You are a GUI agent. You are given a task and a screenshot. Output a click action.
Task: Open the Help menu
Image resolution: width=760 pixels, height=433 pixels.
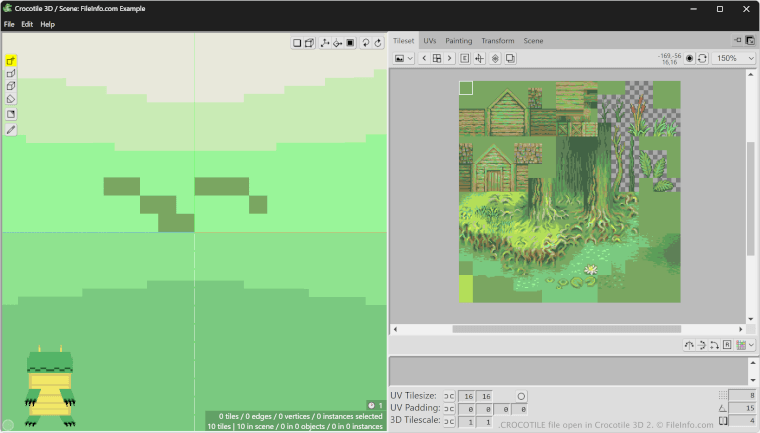(x=47, y=24)
